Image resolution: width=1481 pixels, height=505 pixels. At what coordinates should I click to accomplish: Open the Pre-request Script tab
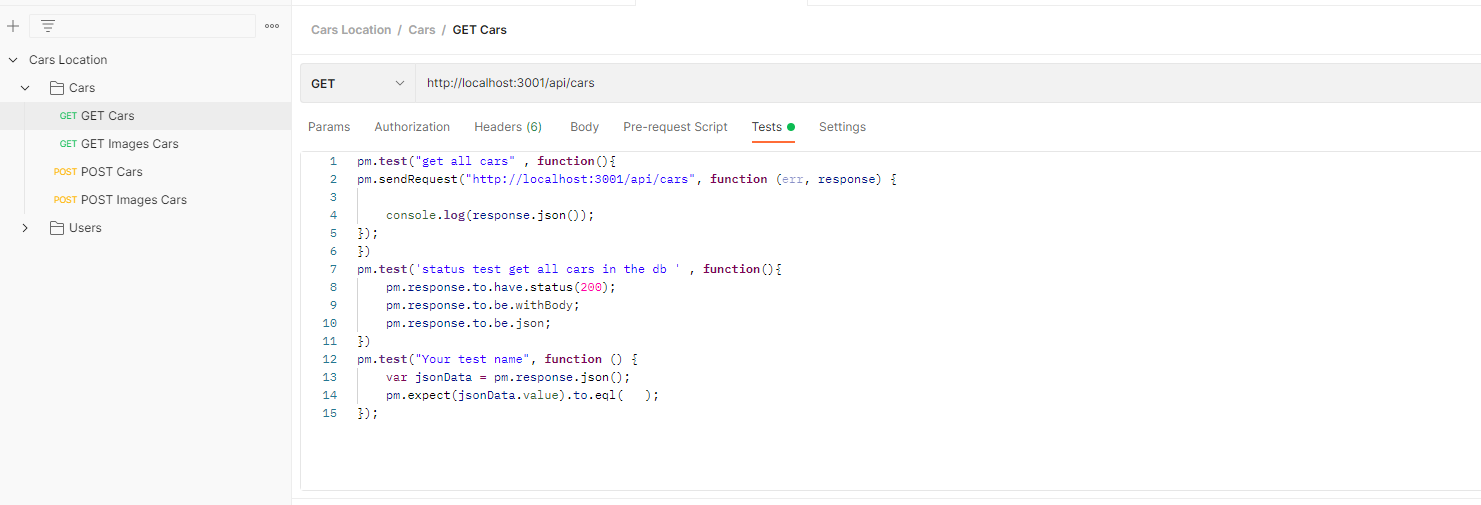pyautogui.click(x=675, y=127)
